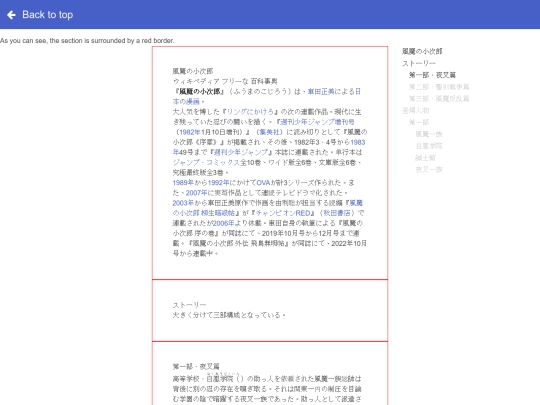Screen dimensions: 540x405
Task: Click the ストーリー heading in the second section
Action: 189,305
